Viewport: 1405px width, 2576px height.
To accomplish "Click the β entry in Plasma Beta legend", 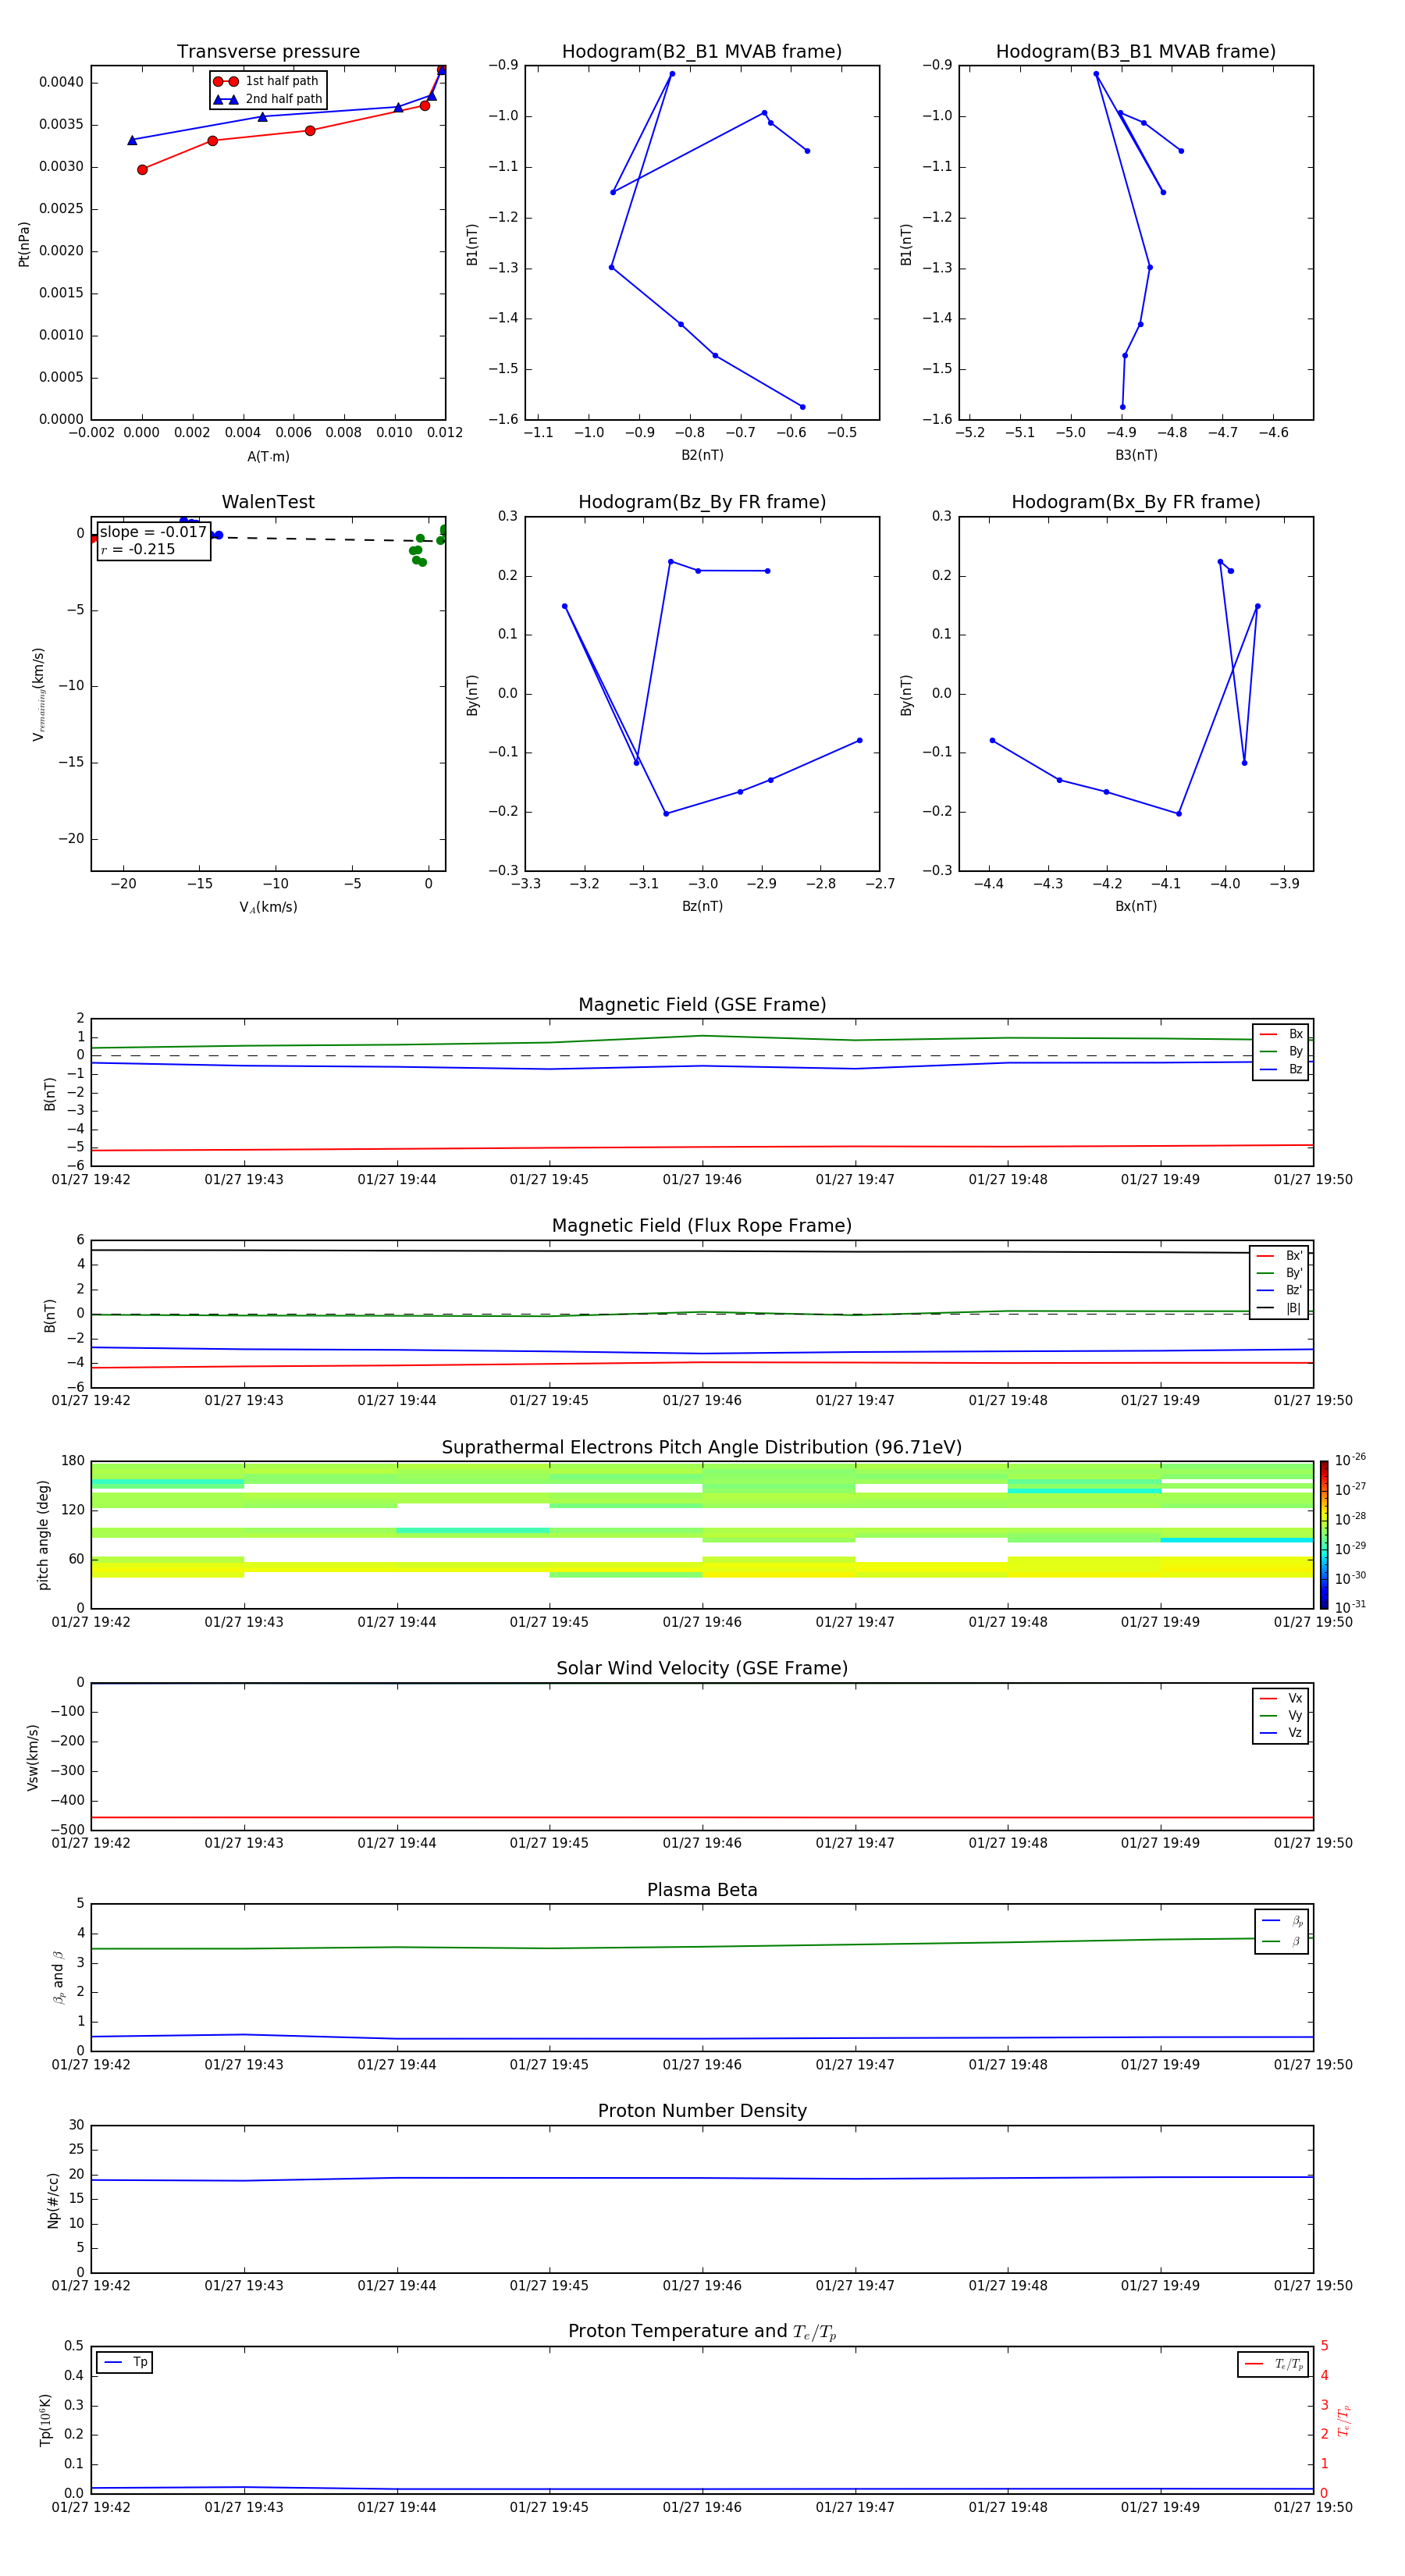I will (x=1282, y=1941).
